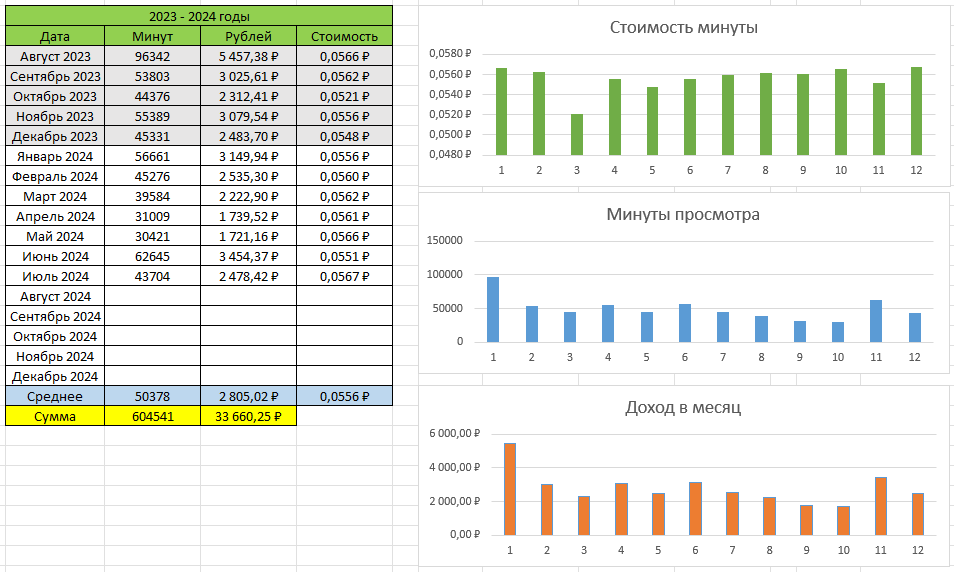Select the 'Сентябрь 2023' date cell
Screen dimensions: 954x572
(x=55, y=77)
